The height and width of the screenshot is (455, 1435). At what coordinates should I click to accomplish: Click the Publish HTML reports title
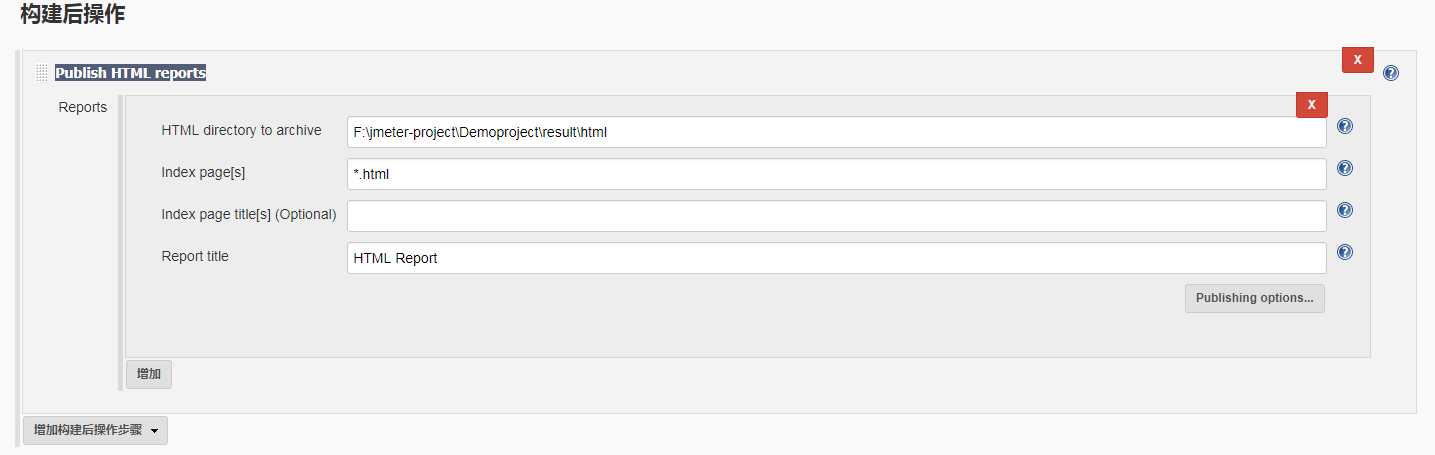point(130,73)
